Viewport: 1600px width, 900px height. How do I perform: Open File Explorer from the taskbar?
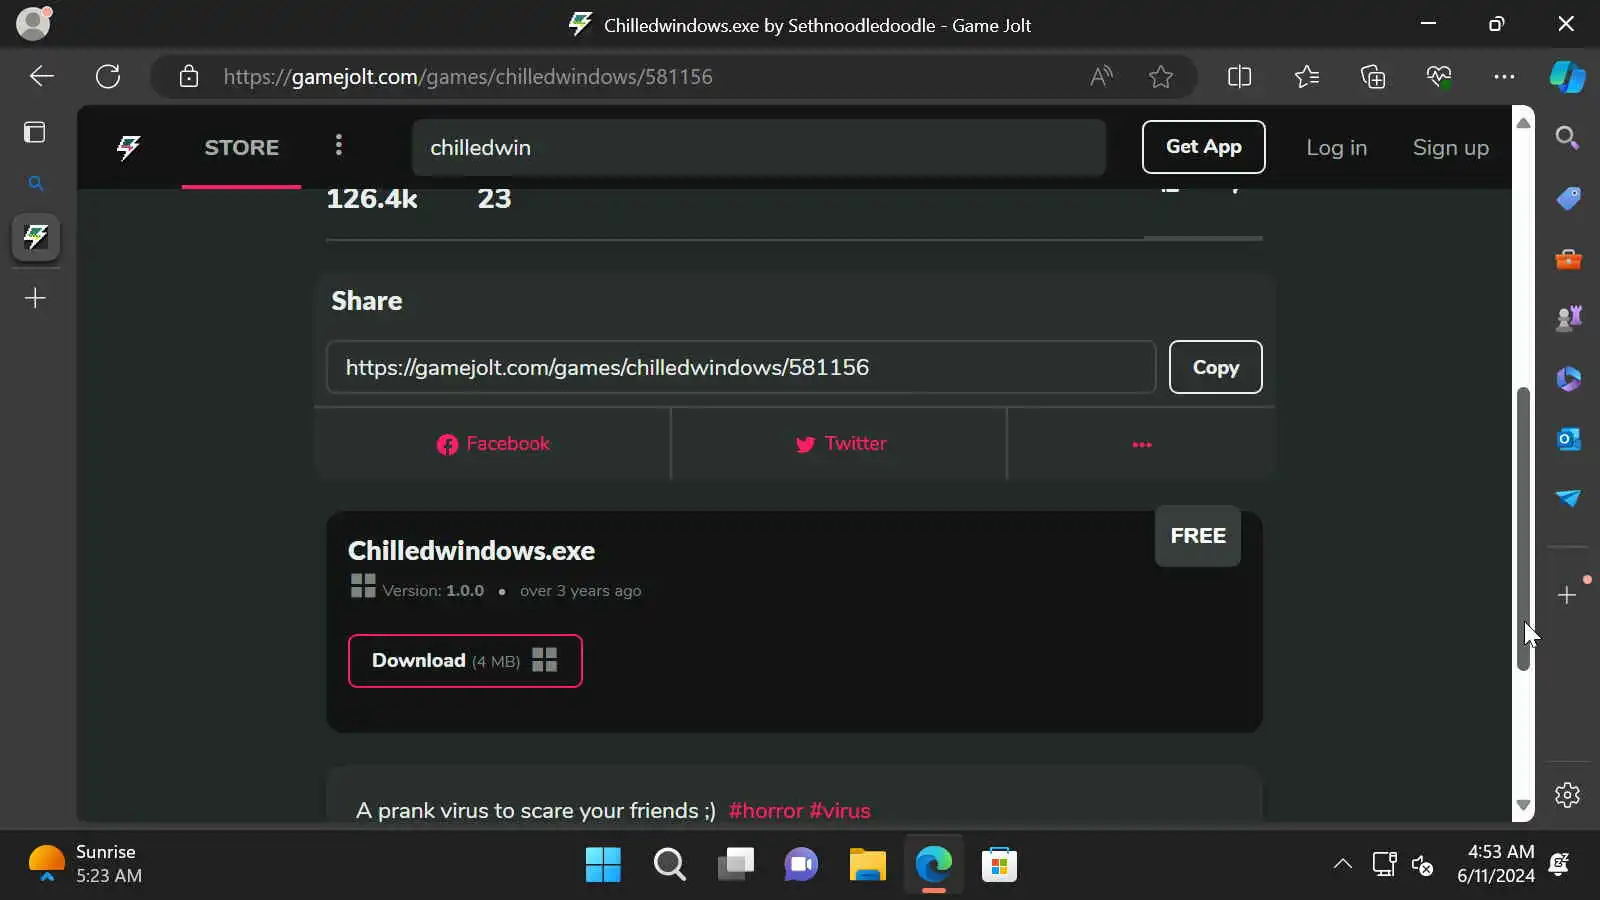tap(867, 865)
